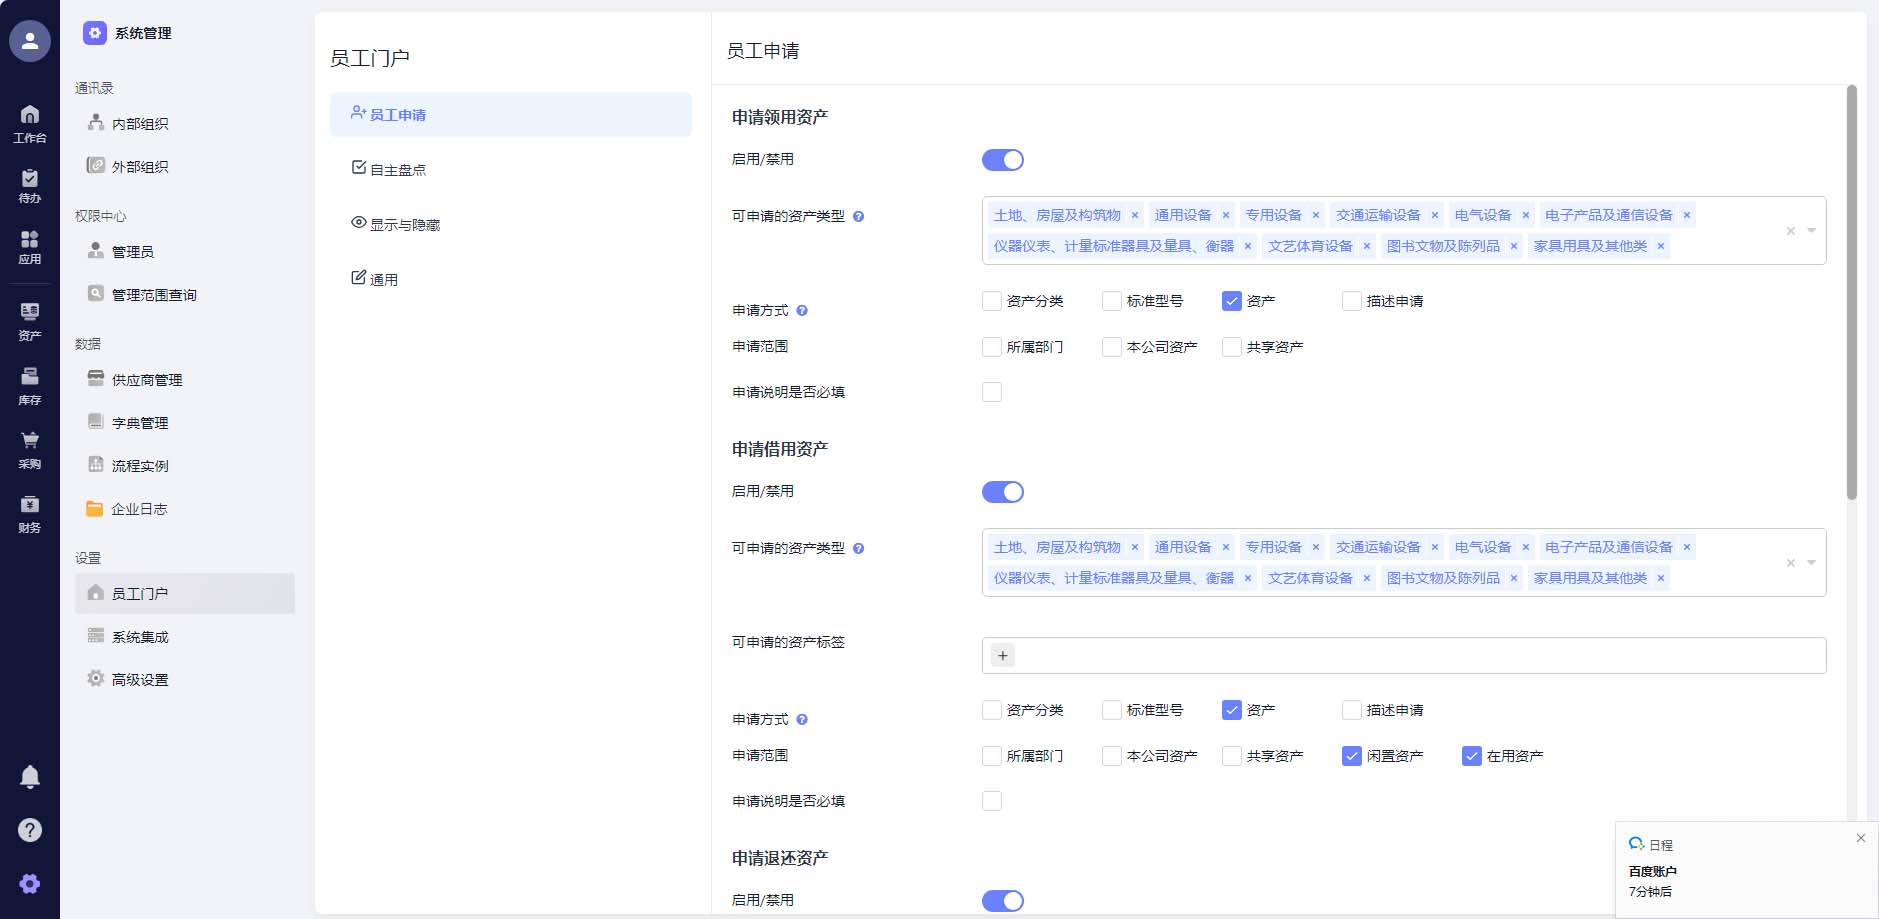Check 标准型号 under 申请领用资产

1112,301
